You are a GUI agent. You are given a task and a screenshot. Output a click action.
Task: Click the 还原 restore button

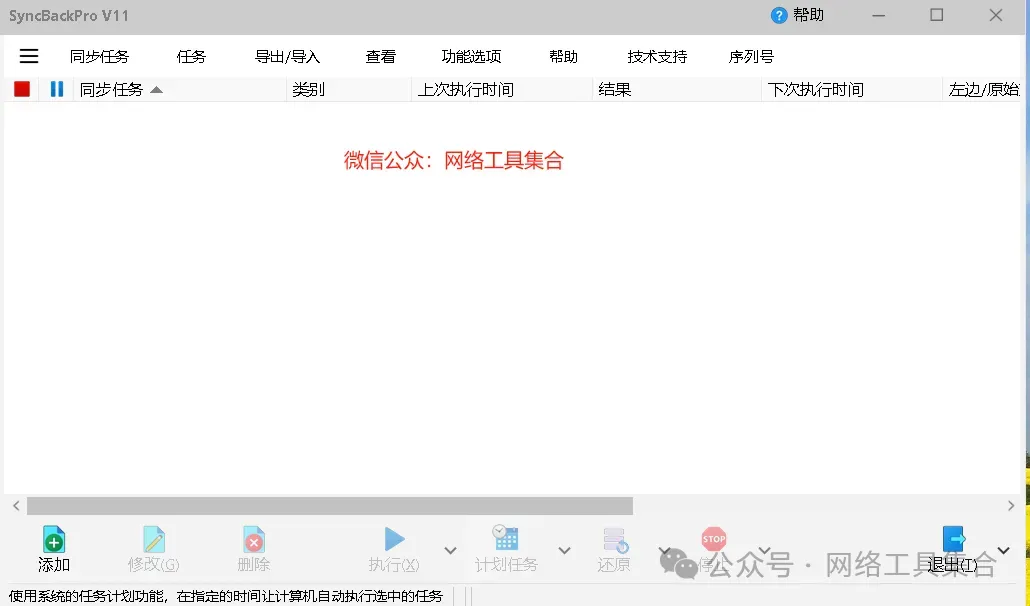point(614,550)
